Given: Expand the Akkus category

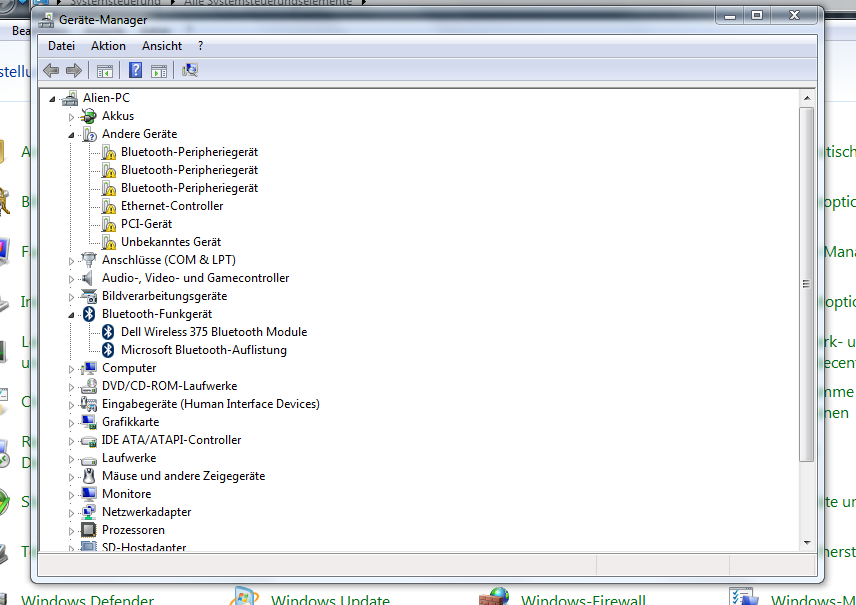Looking at the screenshot, I should [x=72, y=117].
